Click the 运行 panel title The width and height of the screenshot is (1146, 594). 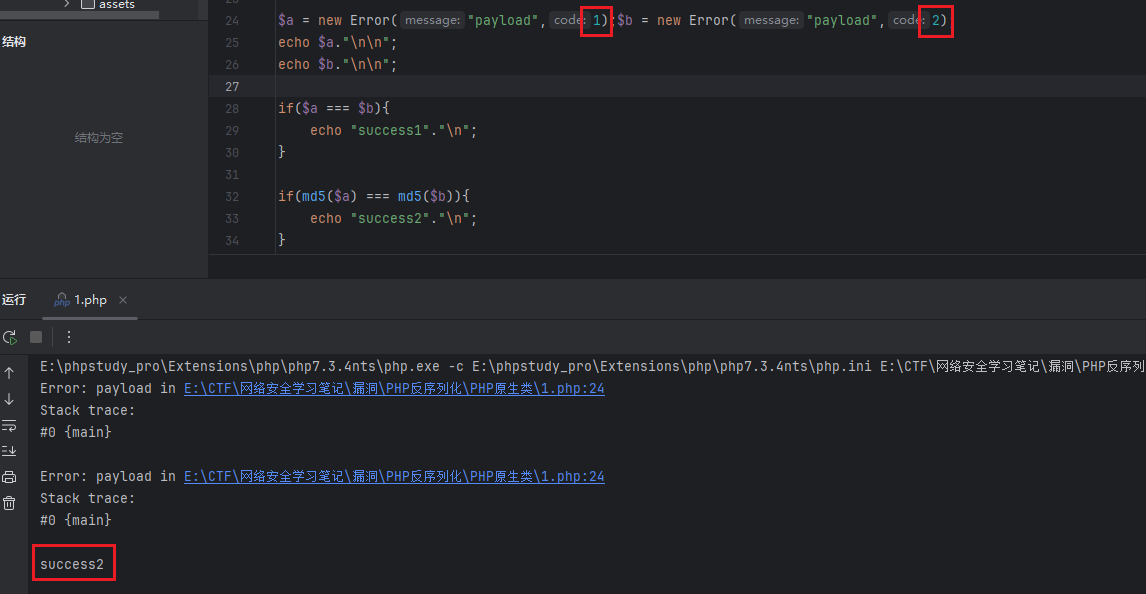pyautogui.click(x=14, y=300)
